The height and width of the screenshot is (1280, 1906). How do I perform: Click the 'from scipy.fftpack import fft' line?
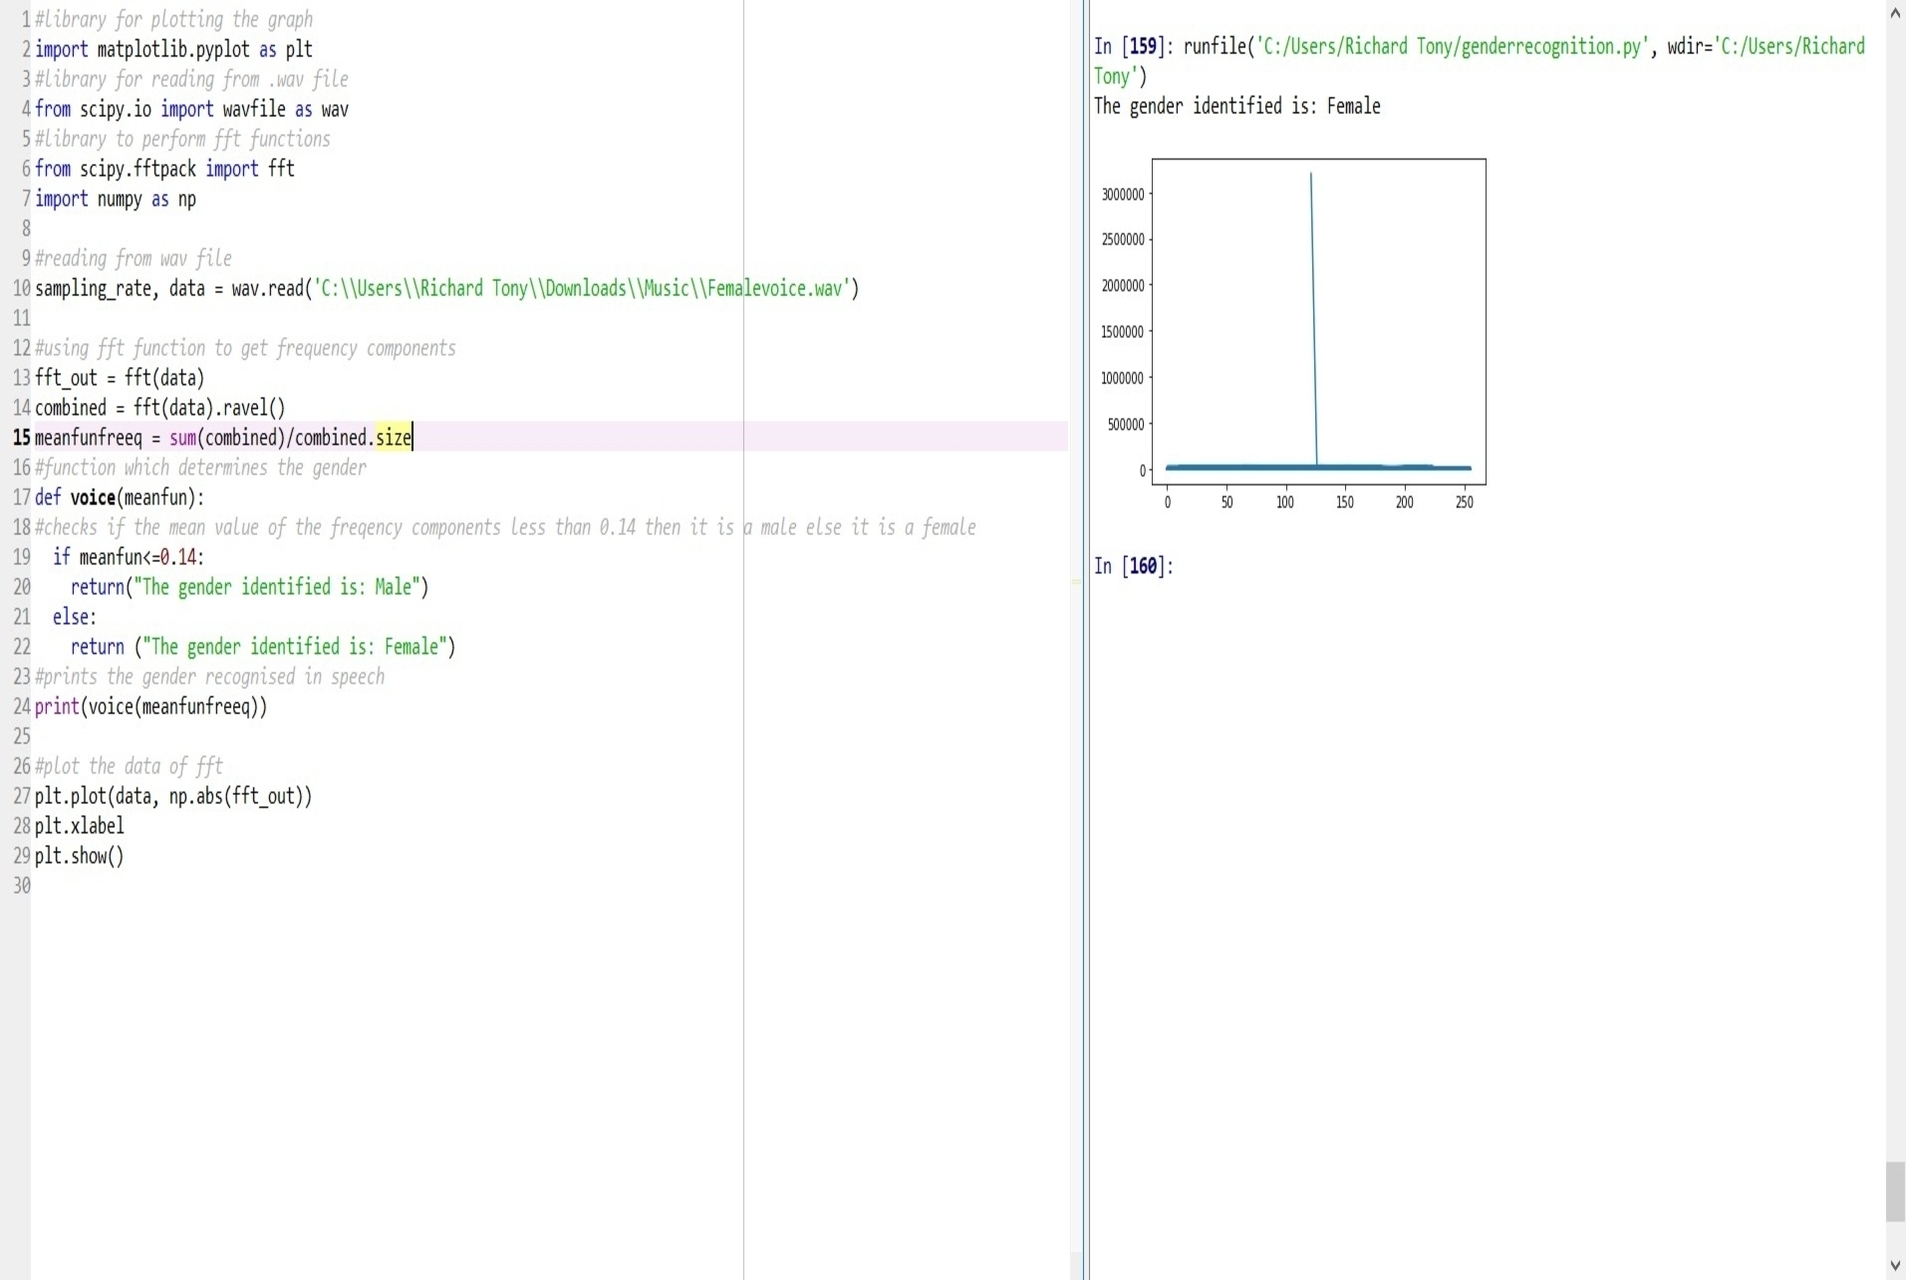point(165,169)
